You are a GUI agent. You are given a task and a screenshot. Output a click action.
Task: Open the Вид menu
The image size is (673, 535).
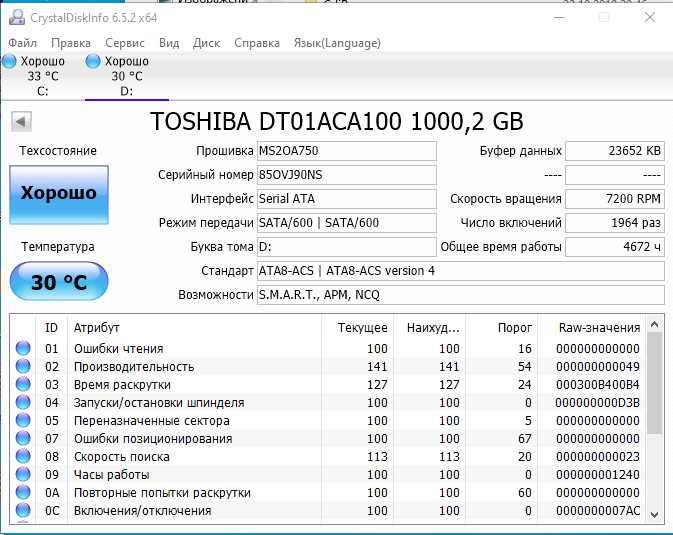(169, 43)
